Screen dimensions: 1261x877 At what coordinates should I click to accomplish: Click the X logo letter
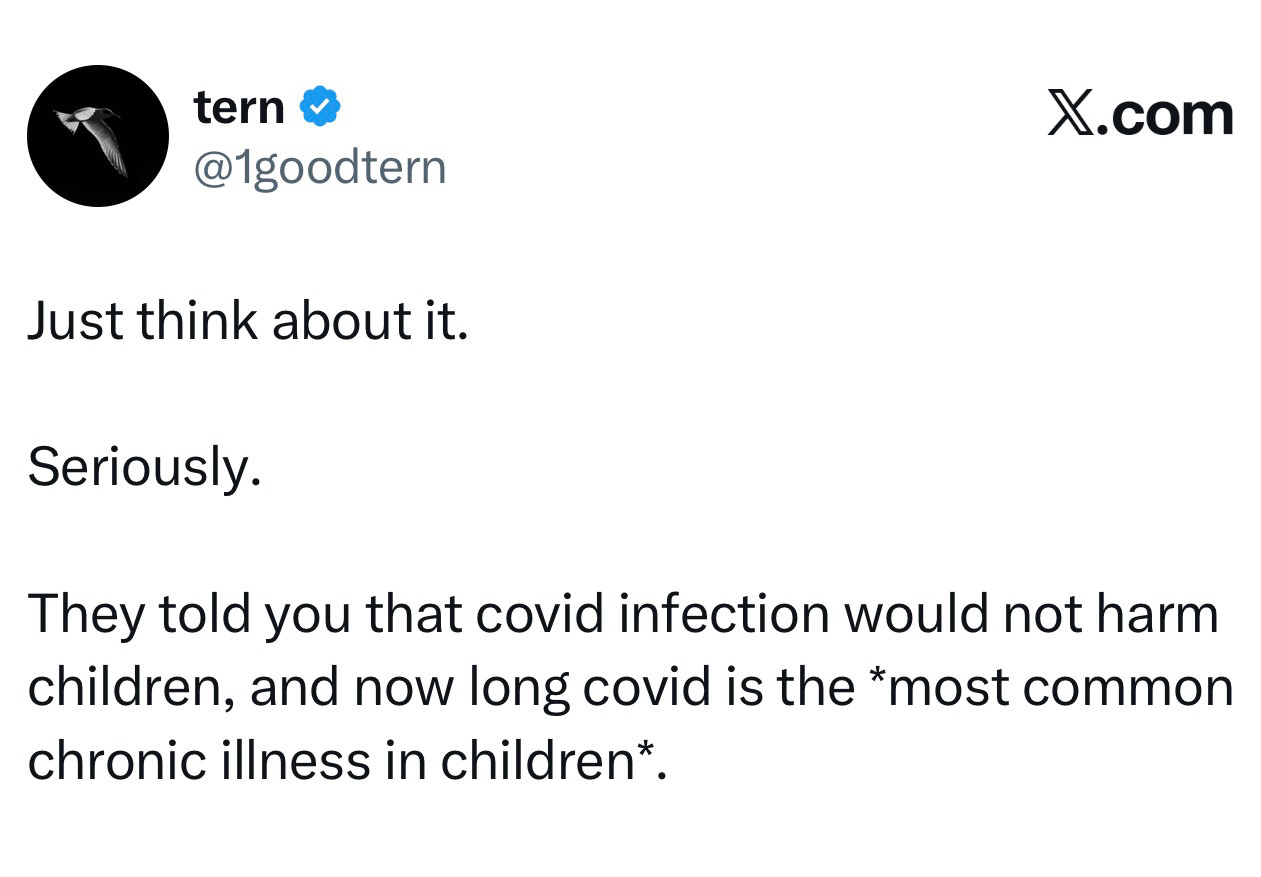pyautogui.click(x=1072, y=113)
